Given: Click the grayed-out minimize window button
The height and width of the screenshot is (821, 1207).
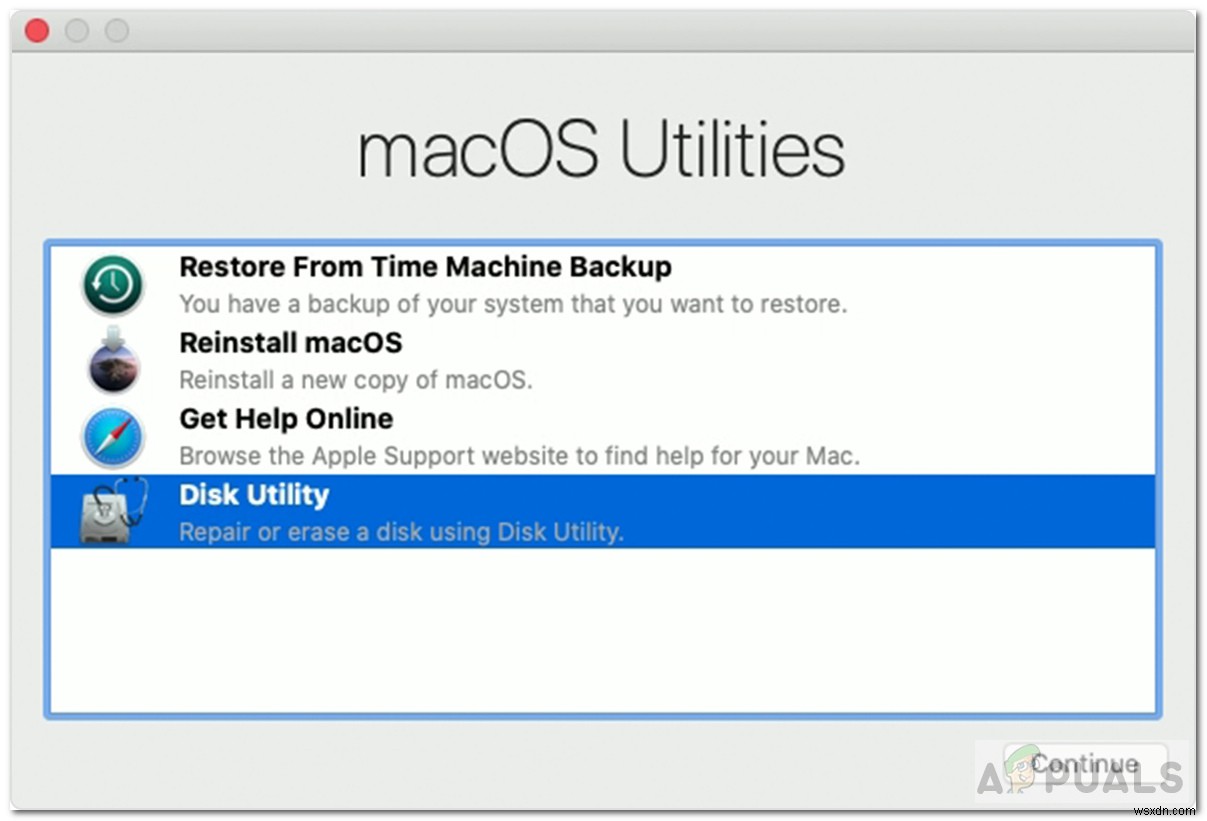Looking at the screenshot, I should pyautogui.click(x=77, y=31).
